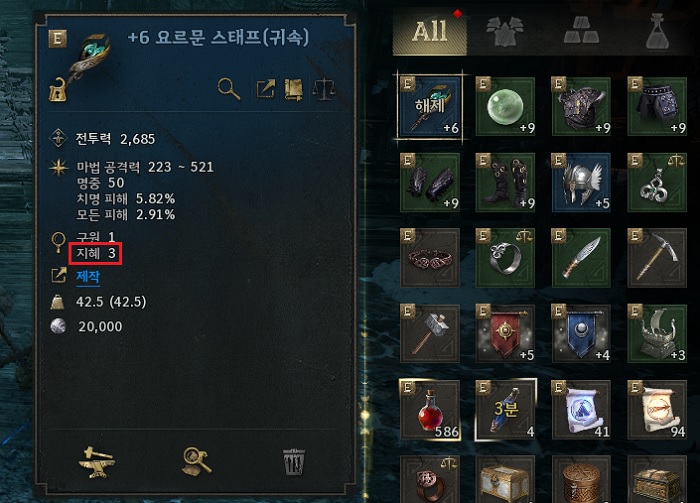Select the All inventory tab
This screenshot has width=700, height=503.
(x=429, y=32)
